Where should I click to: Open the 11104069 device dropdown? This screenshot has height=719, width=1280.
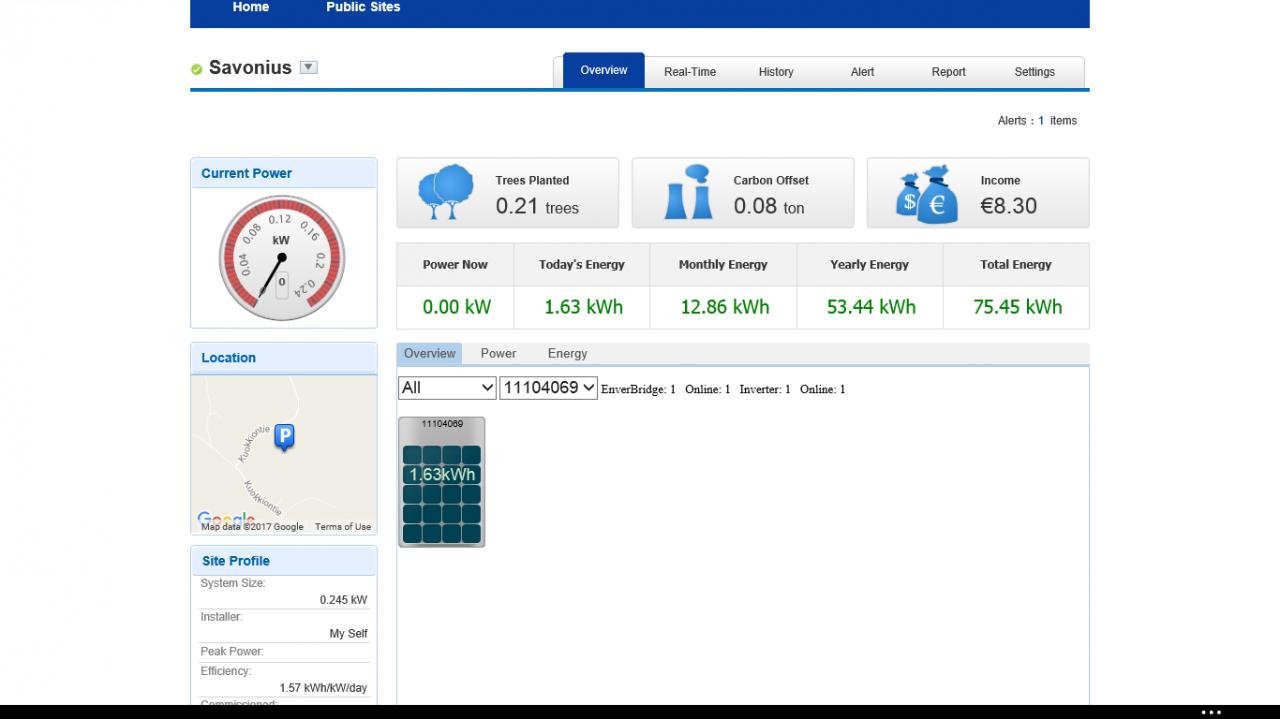click(x=548, y=388)
